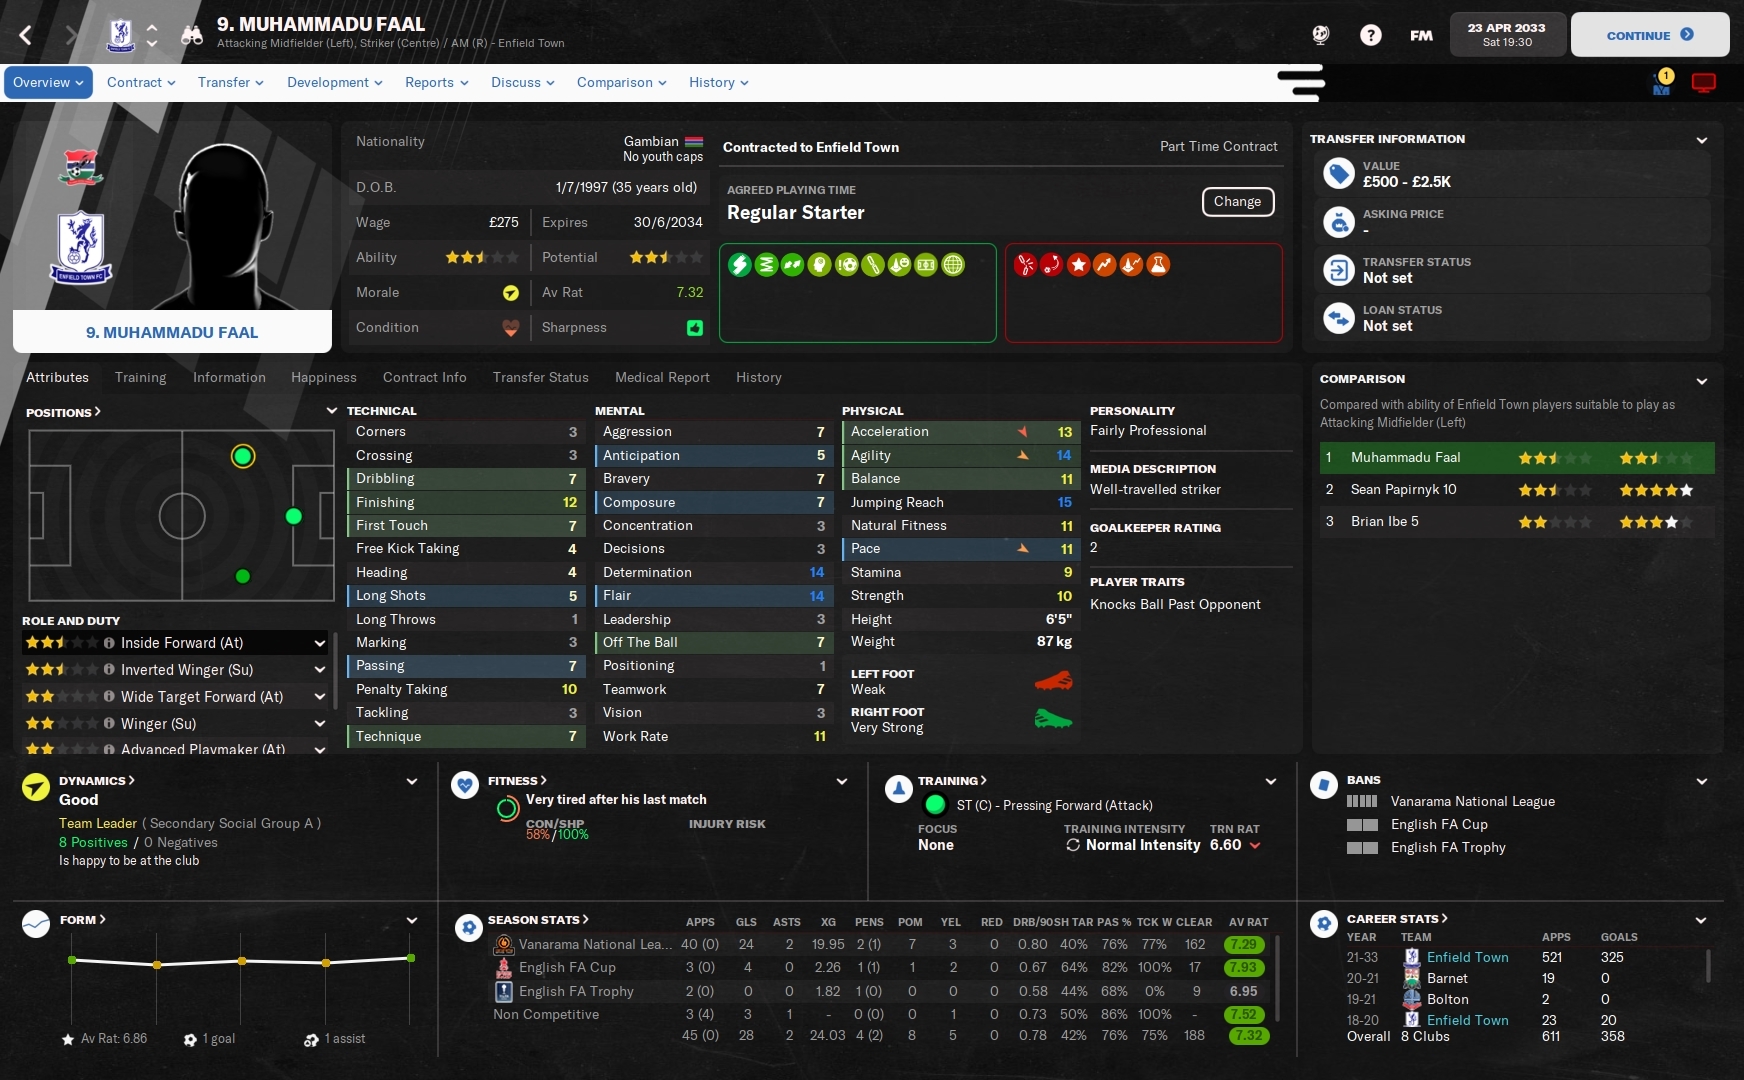Click the Dynamics panel yellow icon
The height and width of the screenshot is (1080, 1744).
click(36, 788)
